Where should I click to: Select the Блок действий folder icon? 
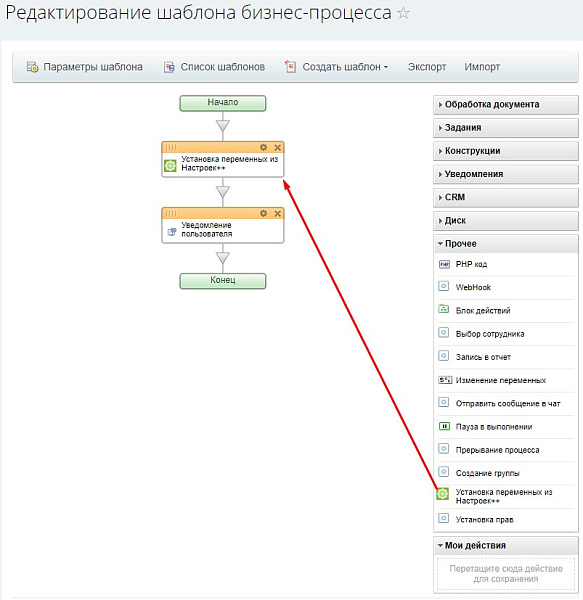click(x=444, y=309)
